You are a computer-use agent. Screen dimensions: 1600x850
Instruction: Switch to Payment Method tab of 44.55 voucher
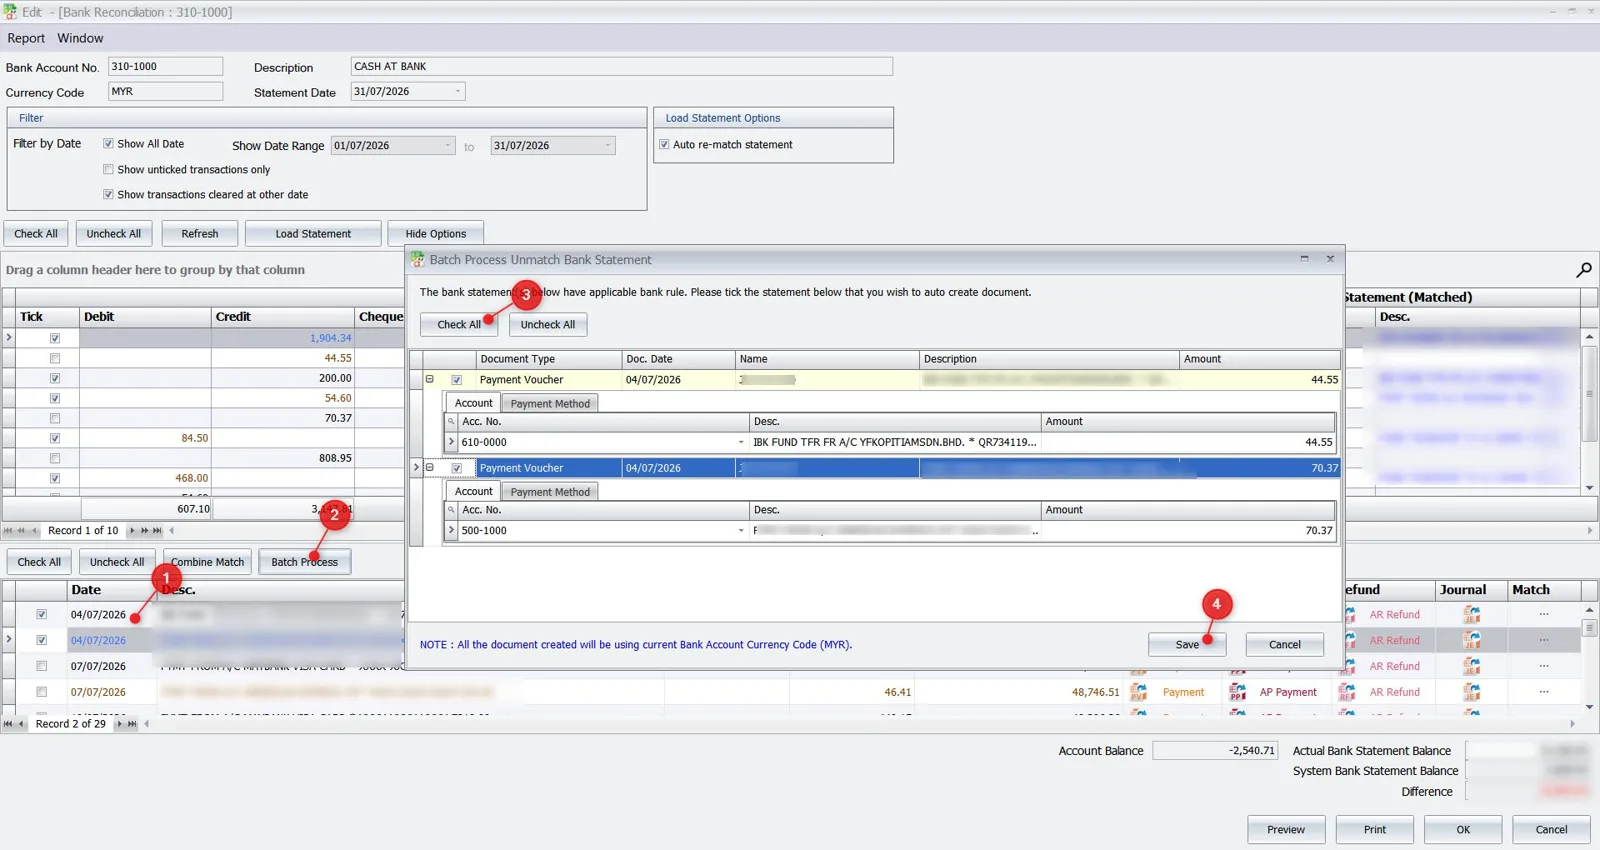coord(550,404)
